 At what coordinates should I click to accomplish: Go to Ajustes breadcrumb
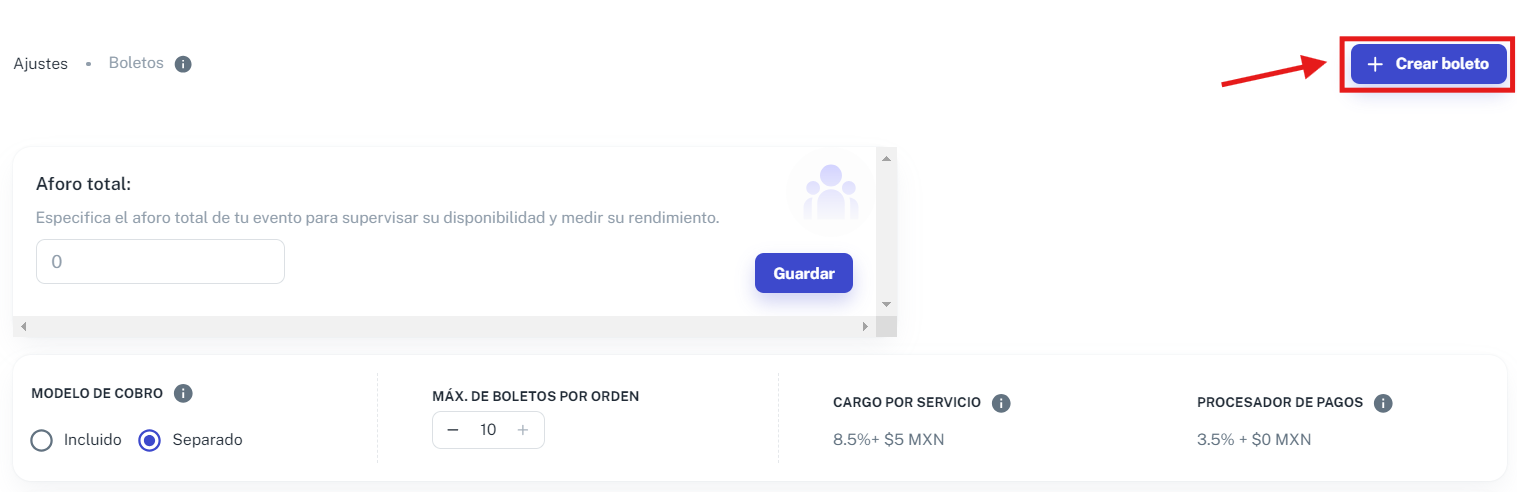pos(41,64)
